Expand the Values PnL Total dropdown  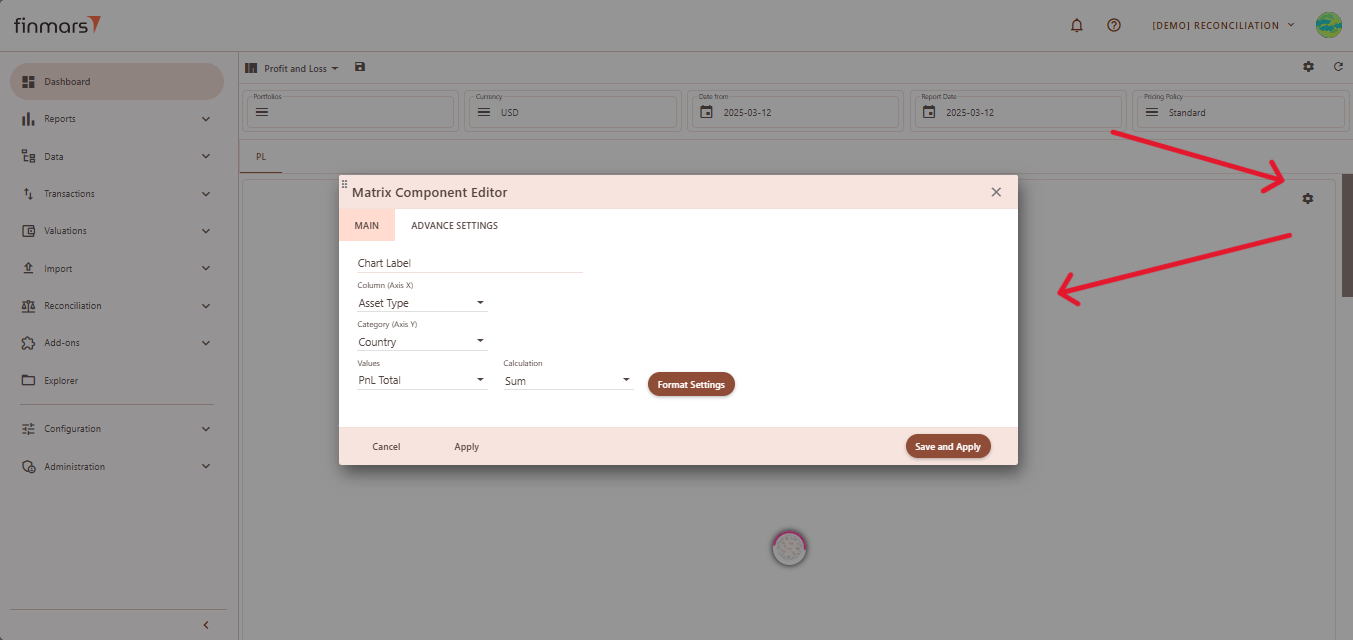[422, 381]
